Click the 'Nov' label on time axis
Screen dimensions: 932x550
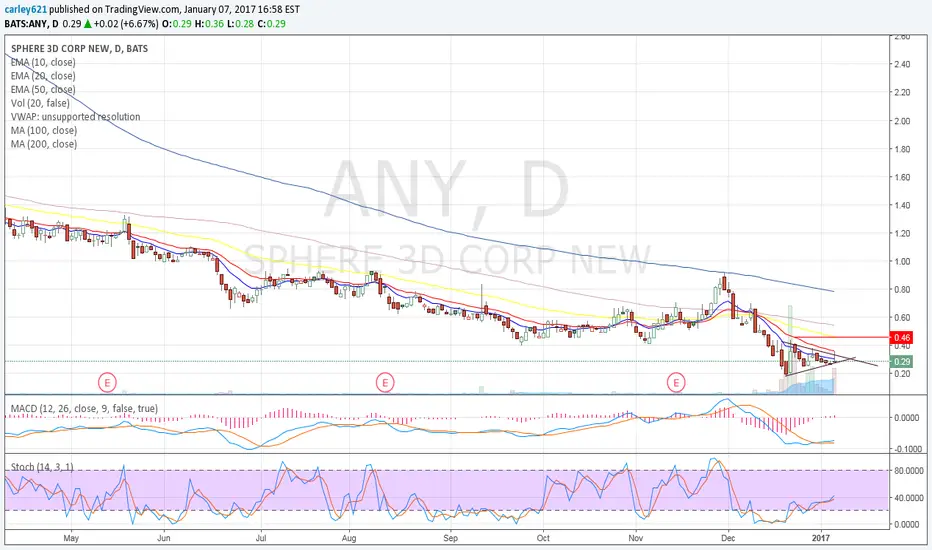pyautogui.click(x=636, y=539)
